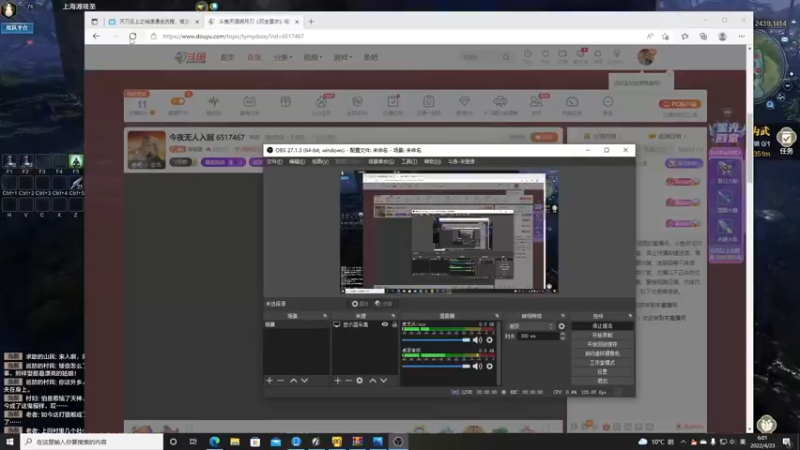Remove scene with minus icon in Scenes panel
Image resolution: width=800 pixels, height=450 pixels.
pyautogui.click(x=281, y=381)
